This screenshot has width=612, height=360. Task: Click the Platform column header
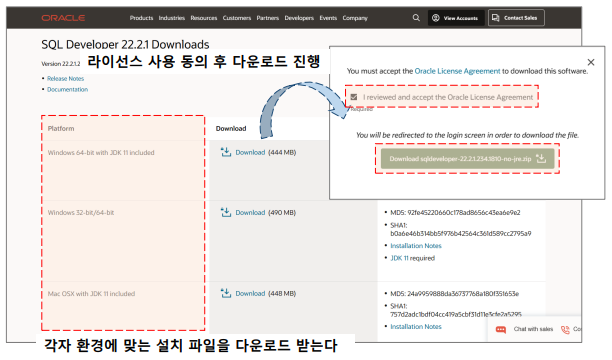61,128
